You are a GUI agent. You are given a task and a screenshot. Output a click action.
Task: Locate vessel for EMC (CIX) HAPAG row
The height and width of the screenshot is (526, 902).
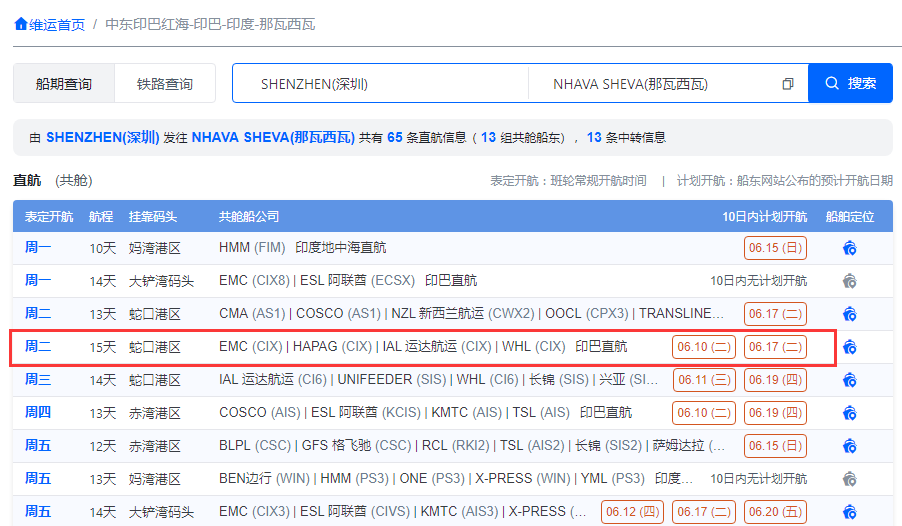pos(850,347)
